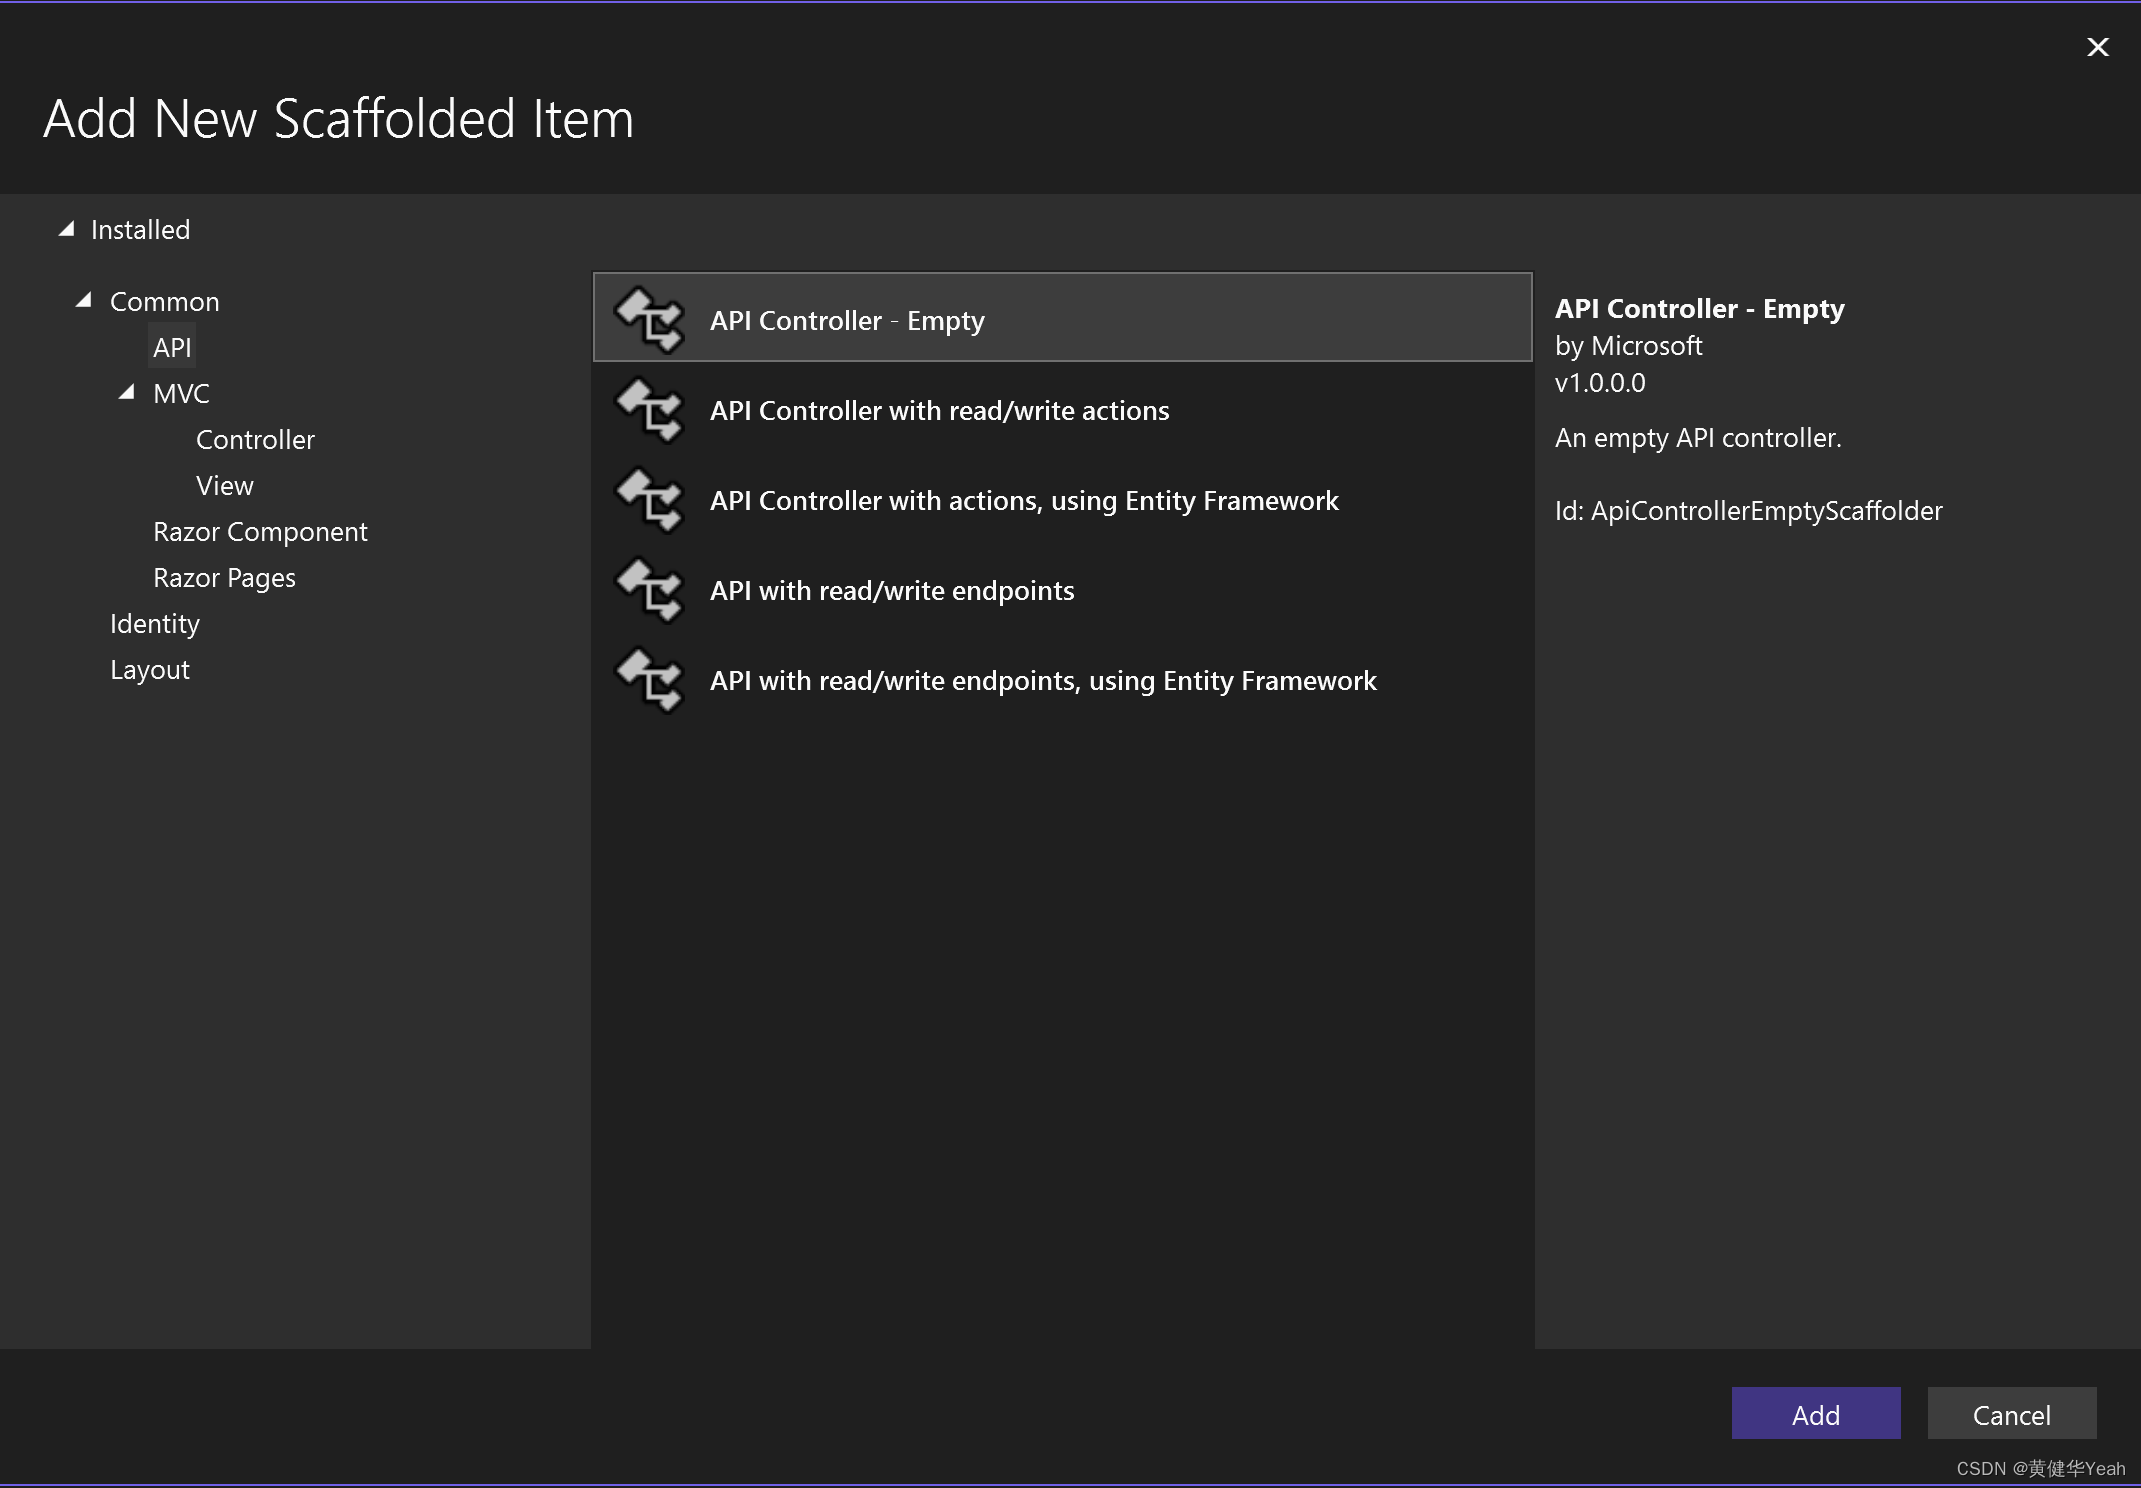Select the Layout category

[x=150, y=670]
